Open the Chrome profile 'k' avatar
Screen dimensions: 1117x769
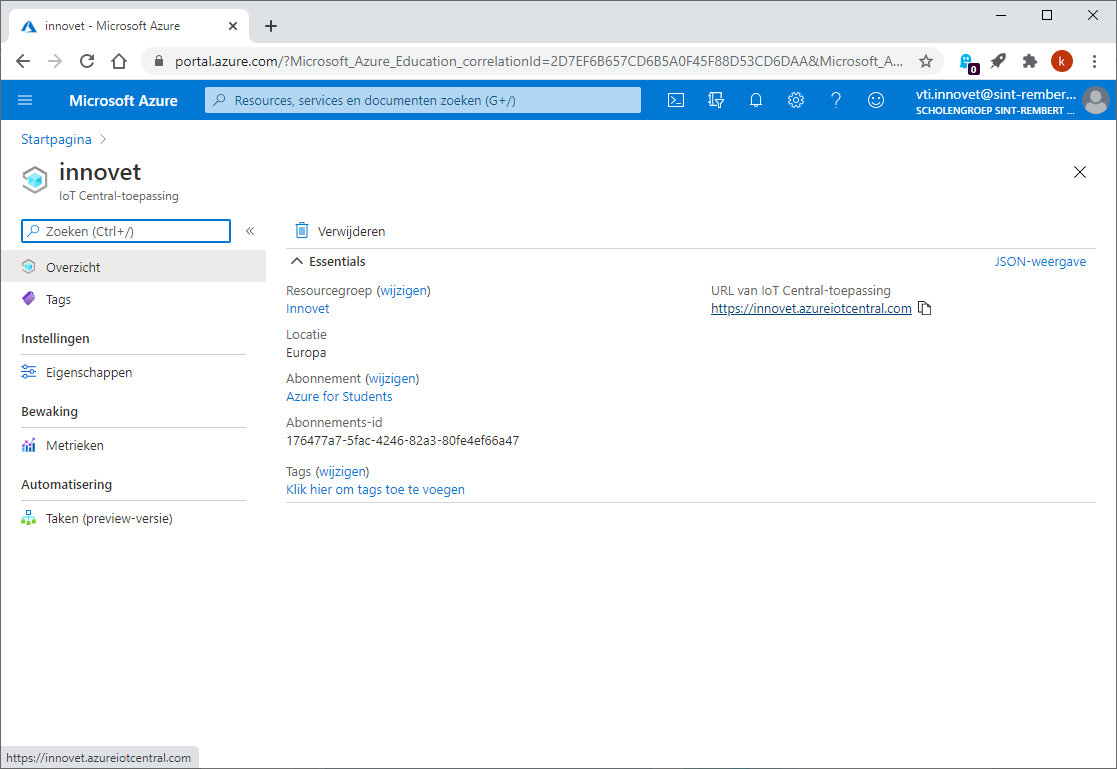click(1061, 61)
